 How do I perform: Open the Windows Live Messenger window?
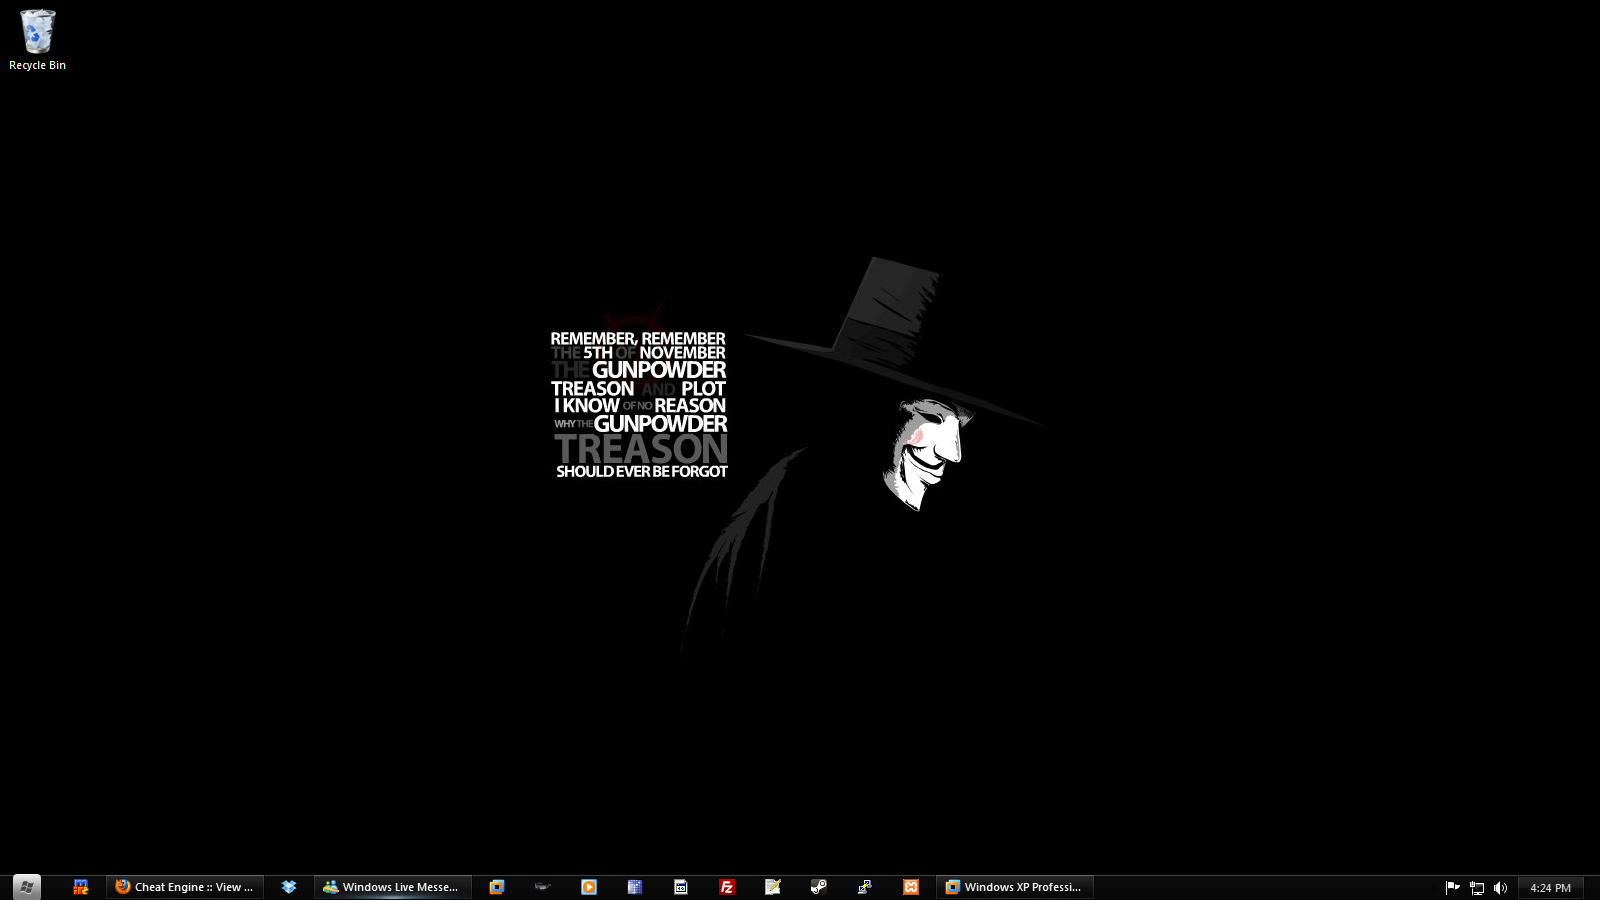pos(392,887)
